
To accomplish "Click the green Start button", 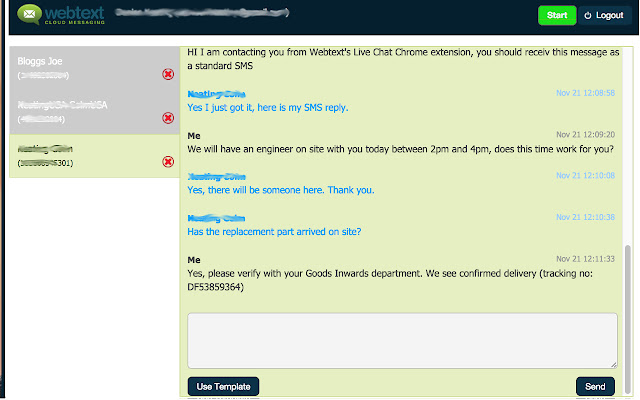I will click(557, 16).
